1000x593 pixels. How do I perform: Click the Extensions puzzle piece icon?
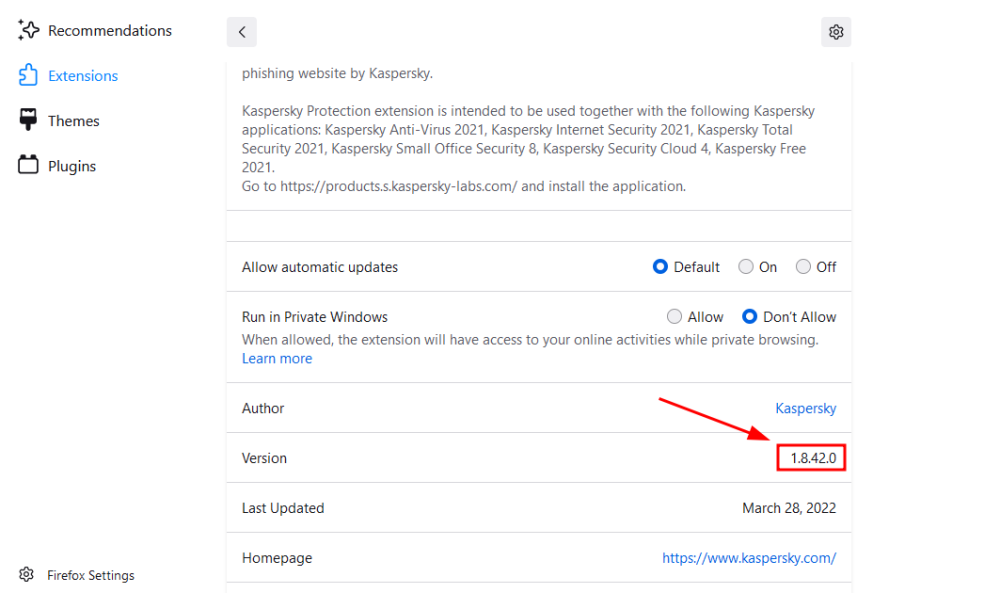tap(28, 76)
